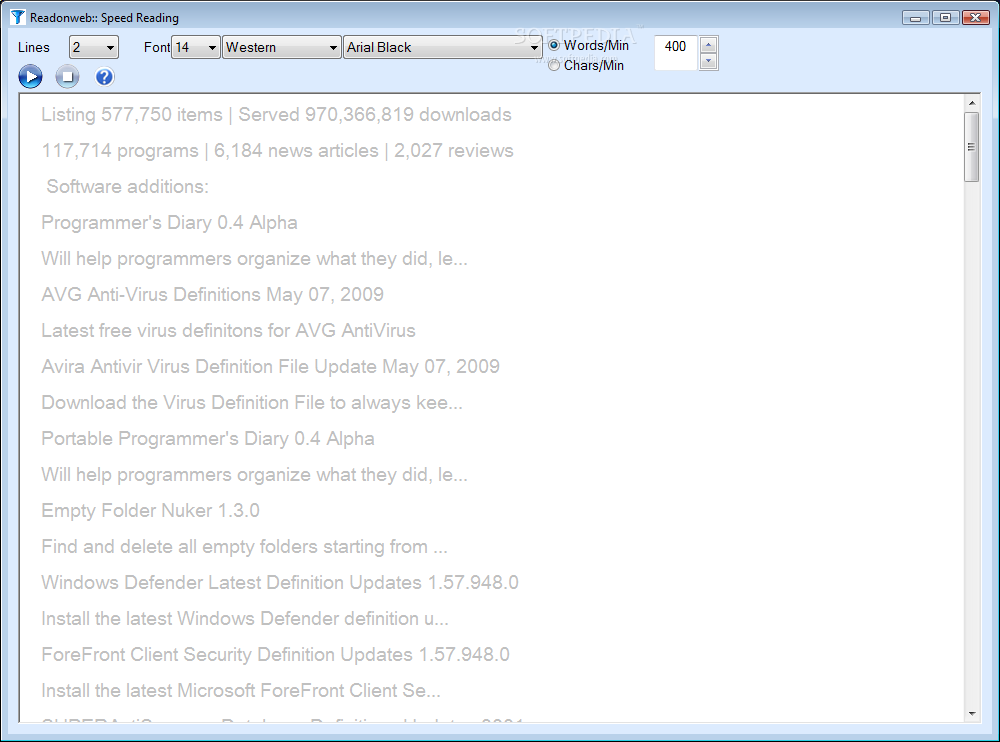The image size is (1000, 742).
Task: Click the Readonweb app icon in title bar
Action: (18, 17)
